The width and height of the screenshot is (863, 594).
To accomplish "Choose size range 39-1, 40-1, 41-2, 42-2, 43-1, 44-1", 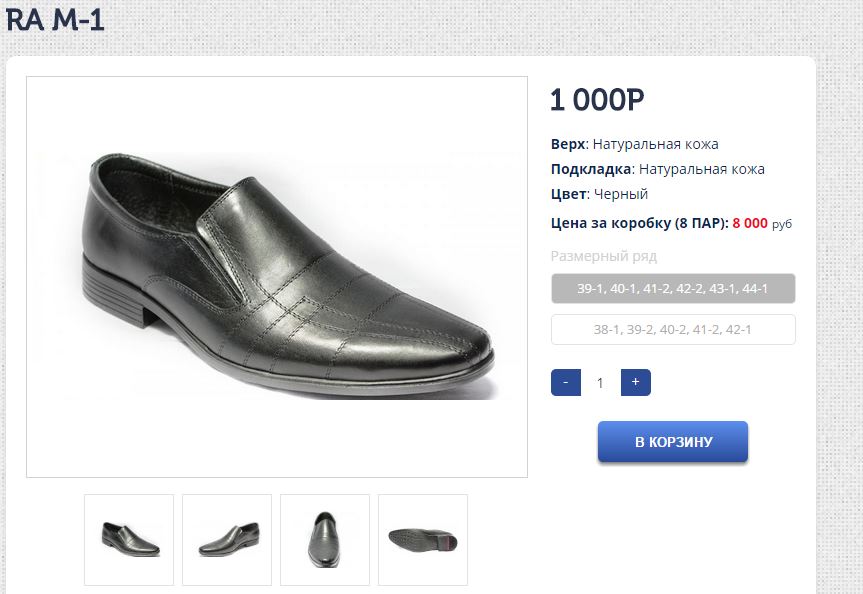I will (673, 288).
